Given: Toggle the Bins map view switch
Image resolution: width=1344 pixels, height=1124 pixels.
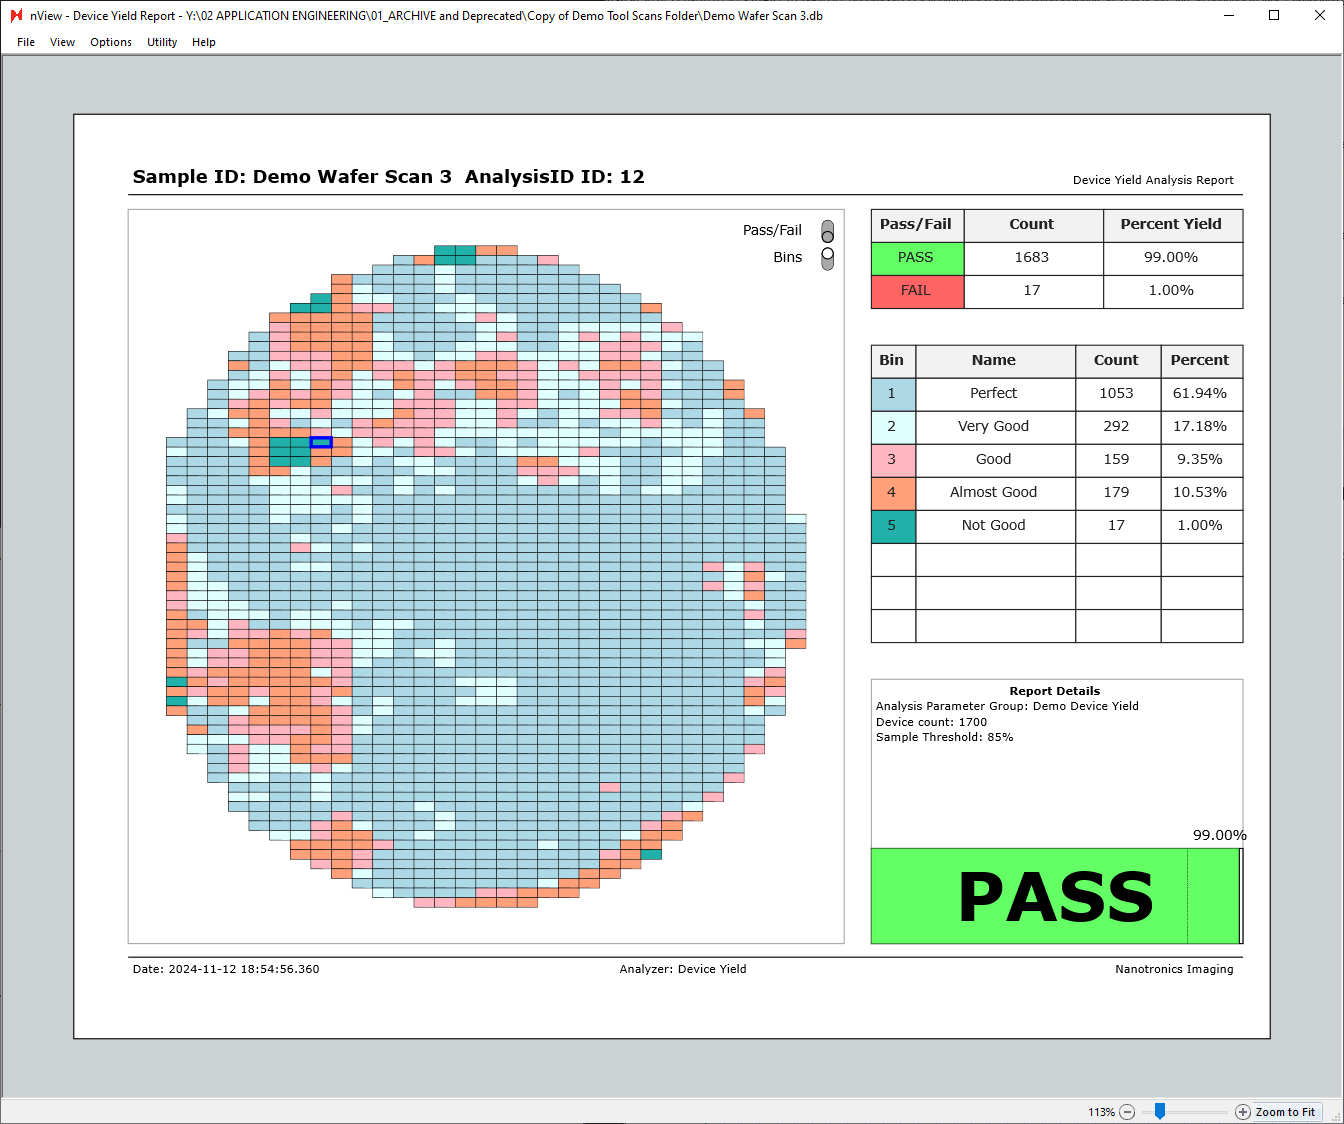Looking at the screenshot, I should pos(827,258).
